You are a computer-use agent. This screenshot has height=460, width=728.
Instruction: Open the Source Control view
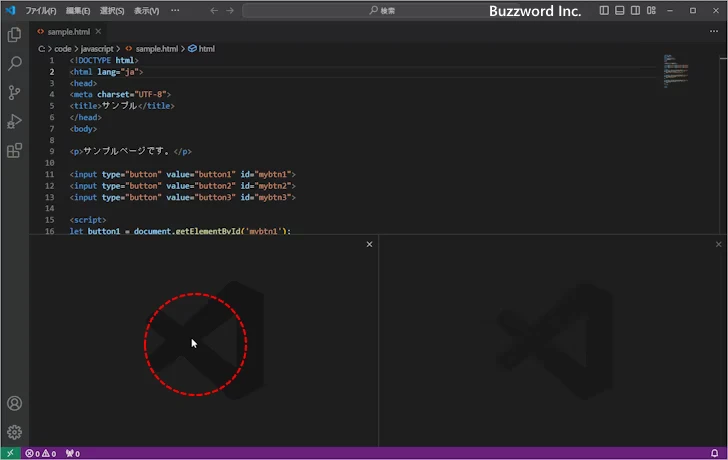point(14,93)
